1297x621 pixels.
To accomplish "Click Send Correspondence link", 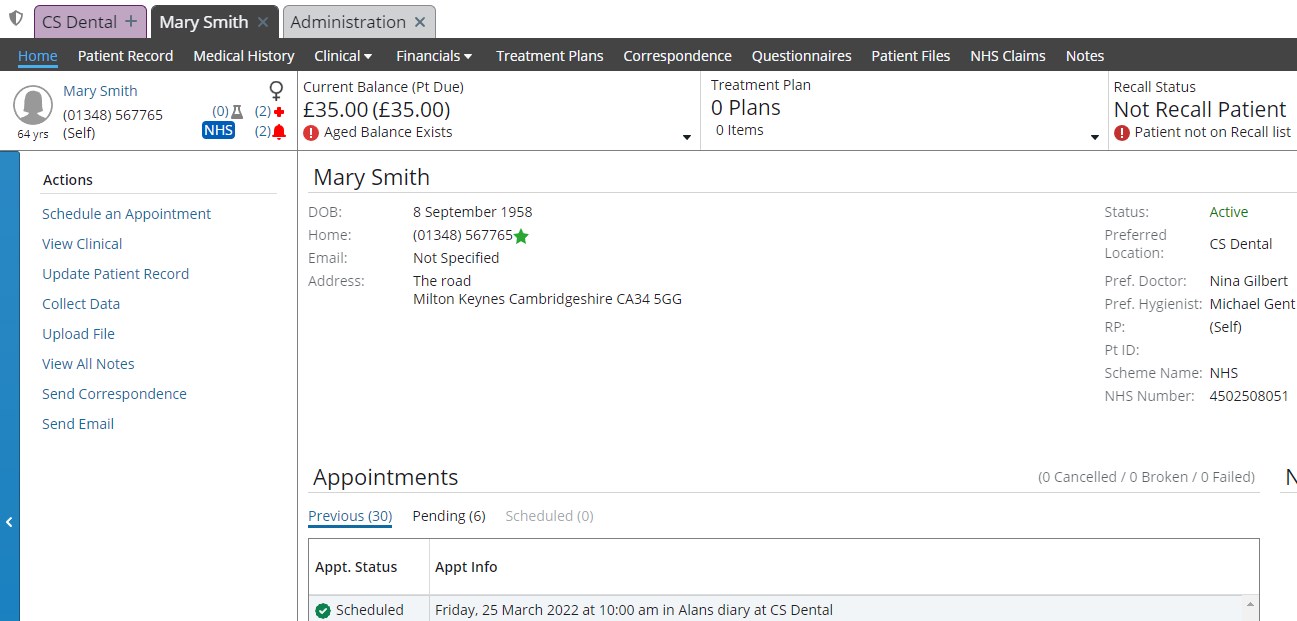I will point(115,394).
